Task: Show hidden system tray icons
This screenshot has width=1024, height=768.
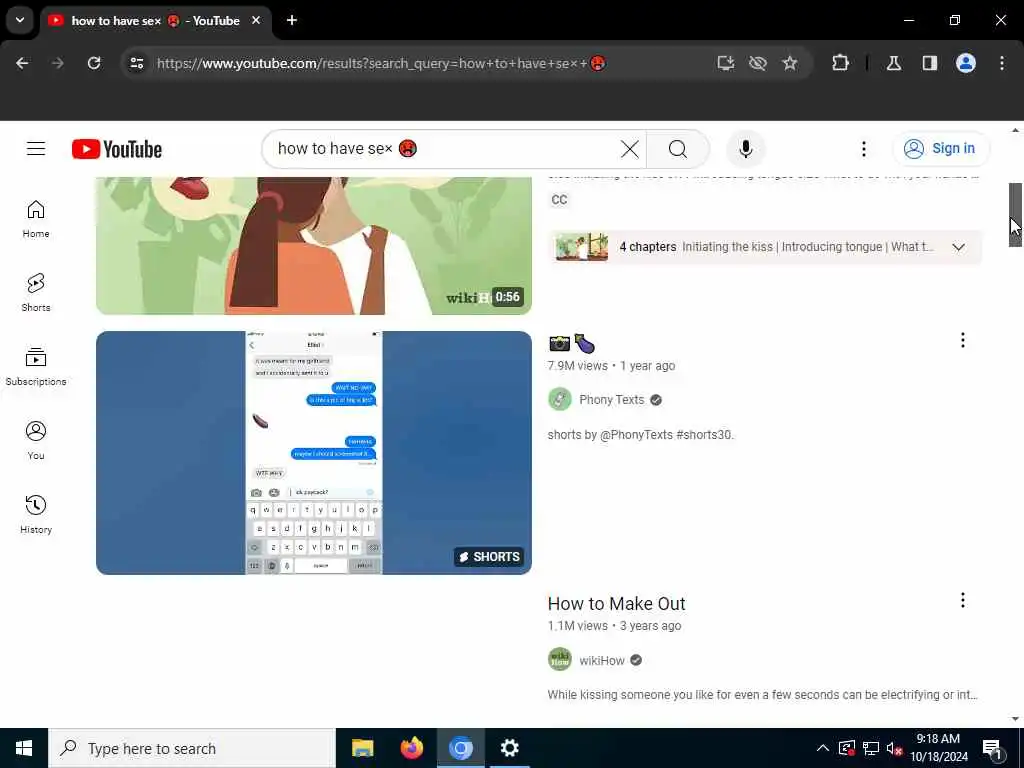Action: click(823, 748)
